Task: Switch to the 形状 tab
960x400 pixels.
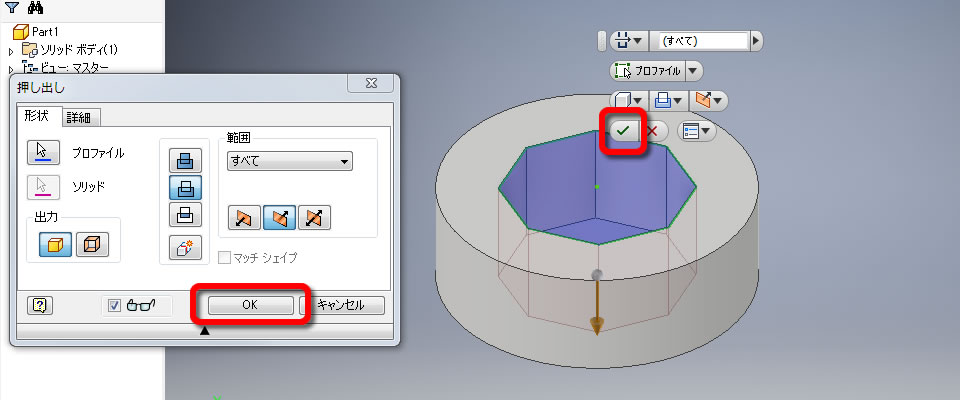Action: [x=40, y=116]
